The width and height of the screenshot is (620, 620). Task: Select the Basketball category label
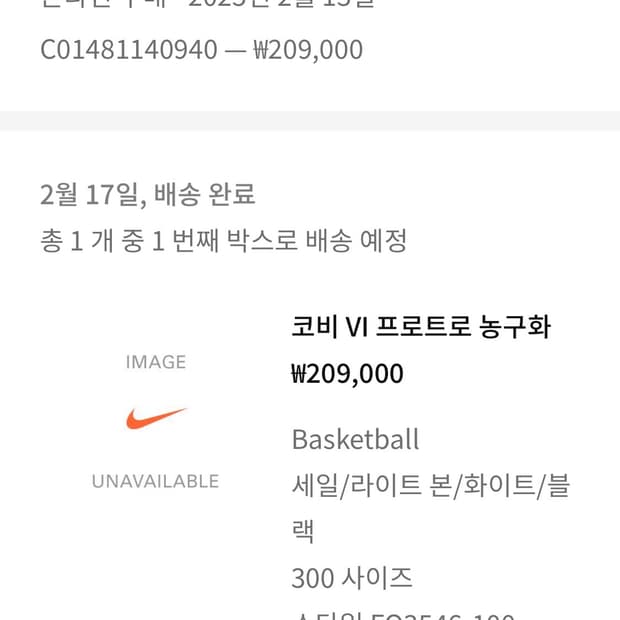pyautogui.click(x=355, y=439)
